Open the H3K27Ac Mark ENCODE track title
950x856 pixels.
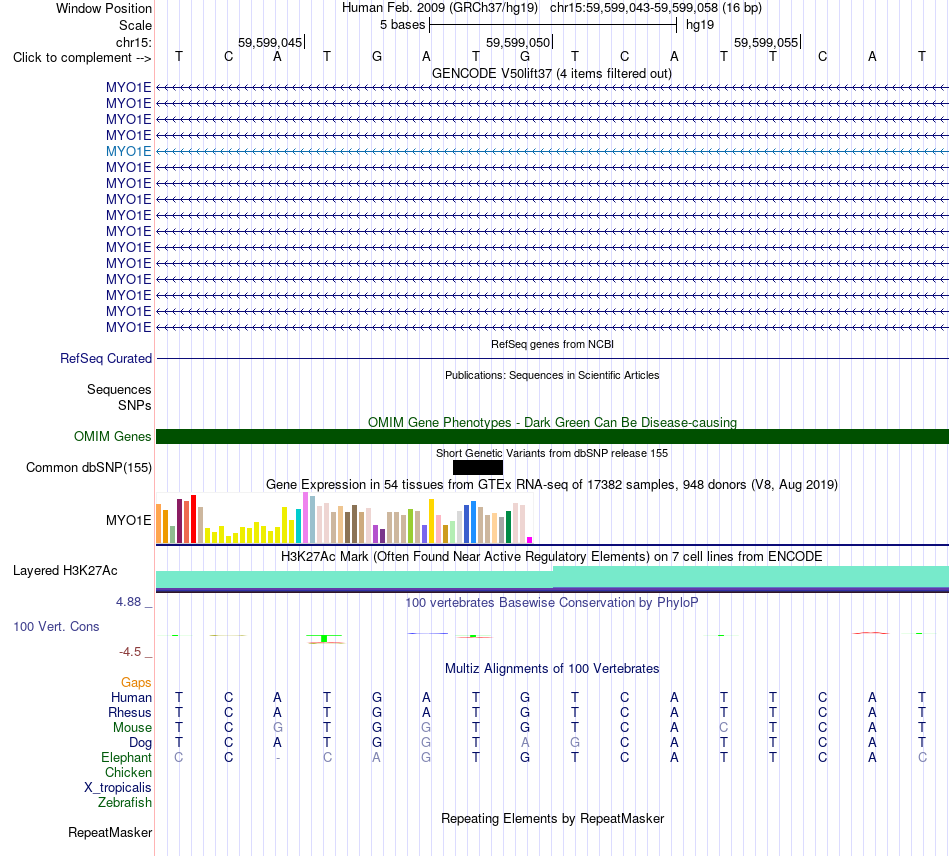pos(552,557)
